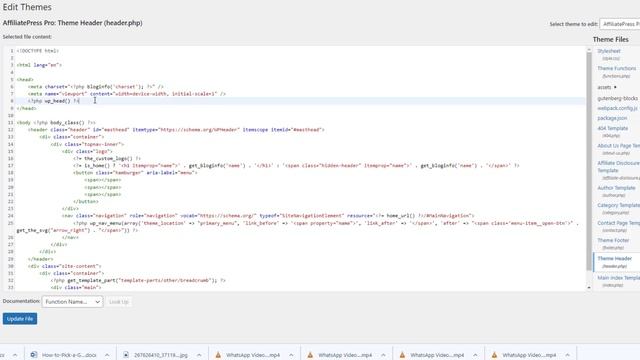Click the opening <head> tag line
This screenshot has height=360, width=640.
click(x=25, y=80)
